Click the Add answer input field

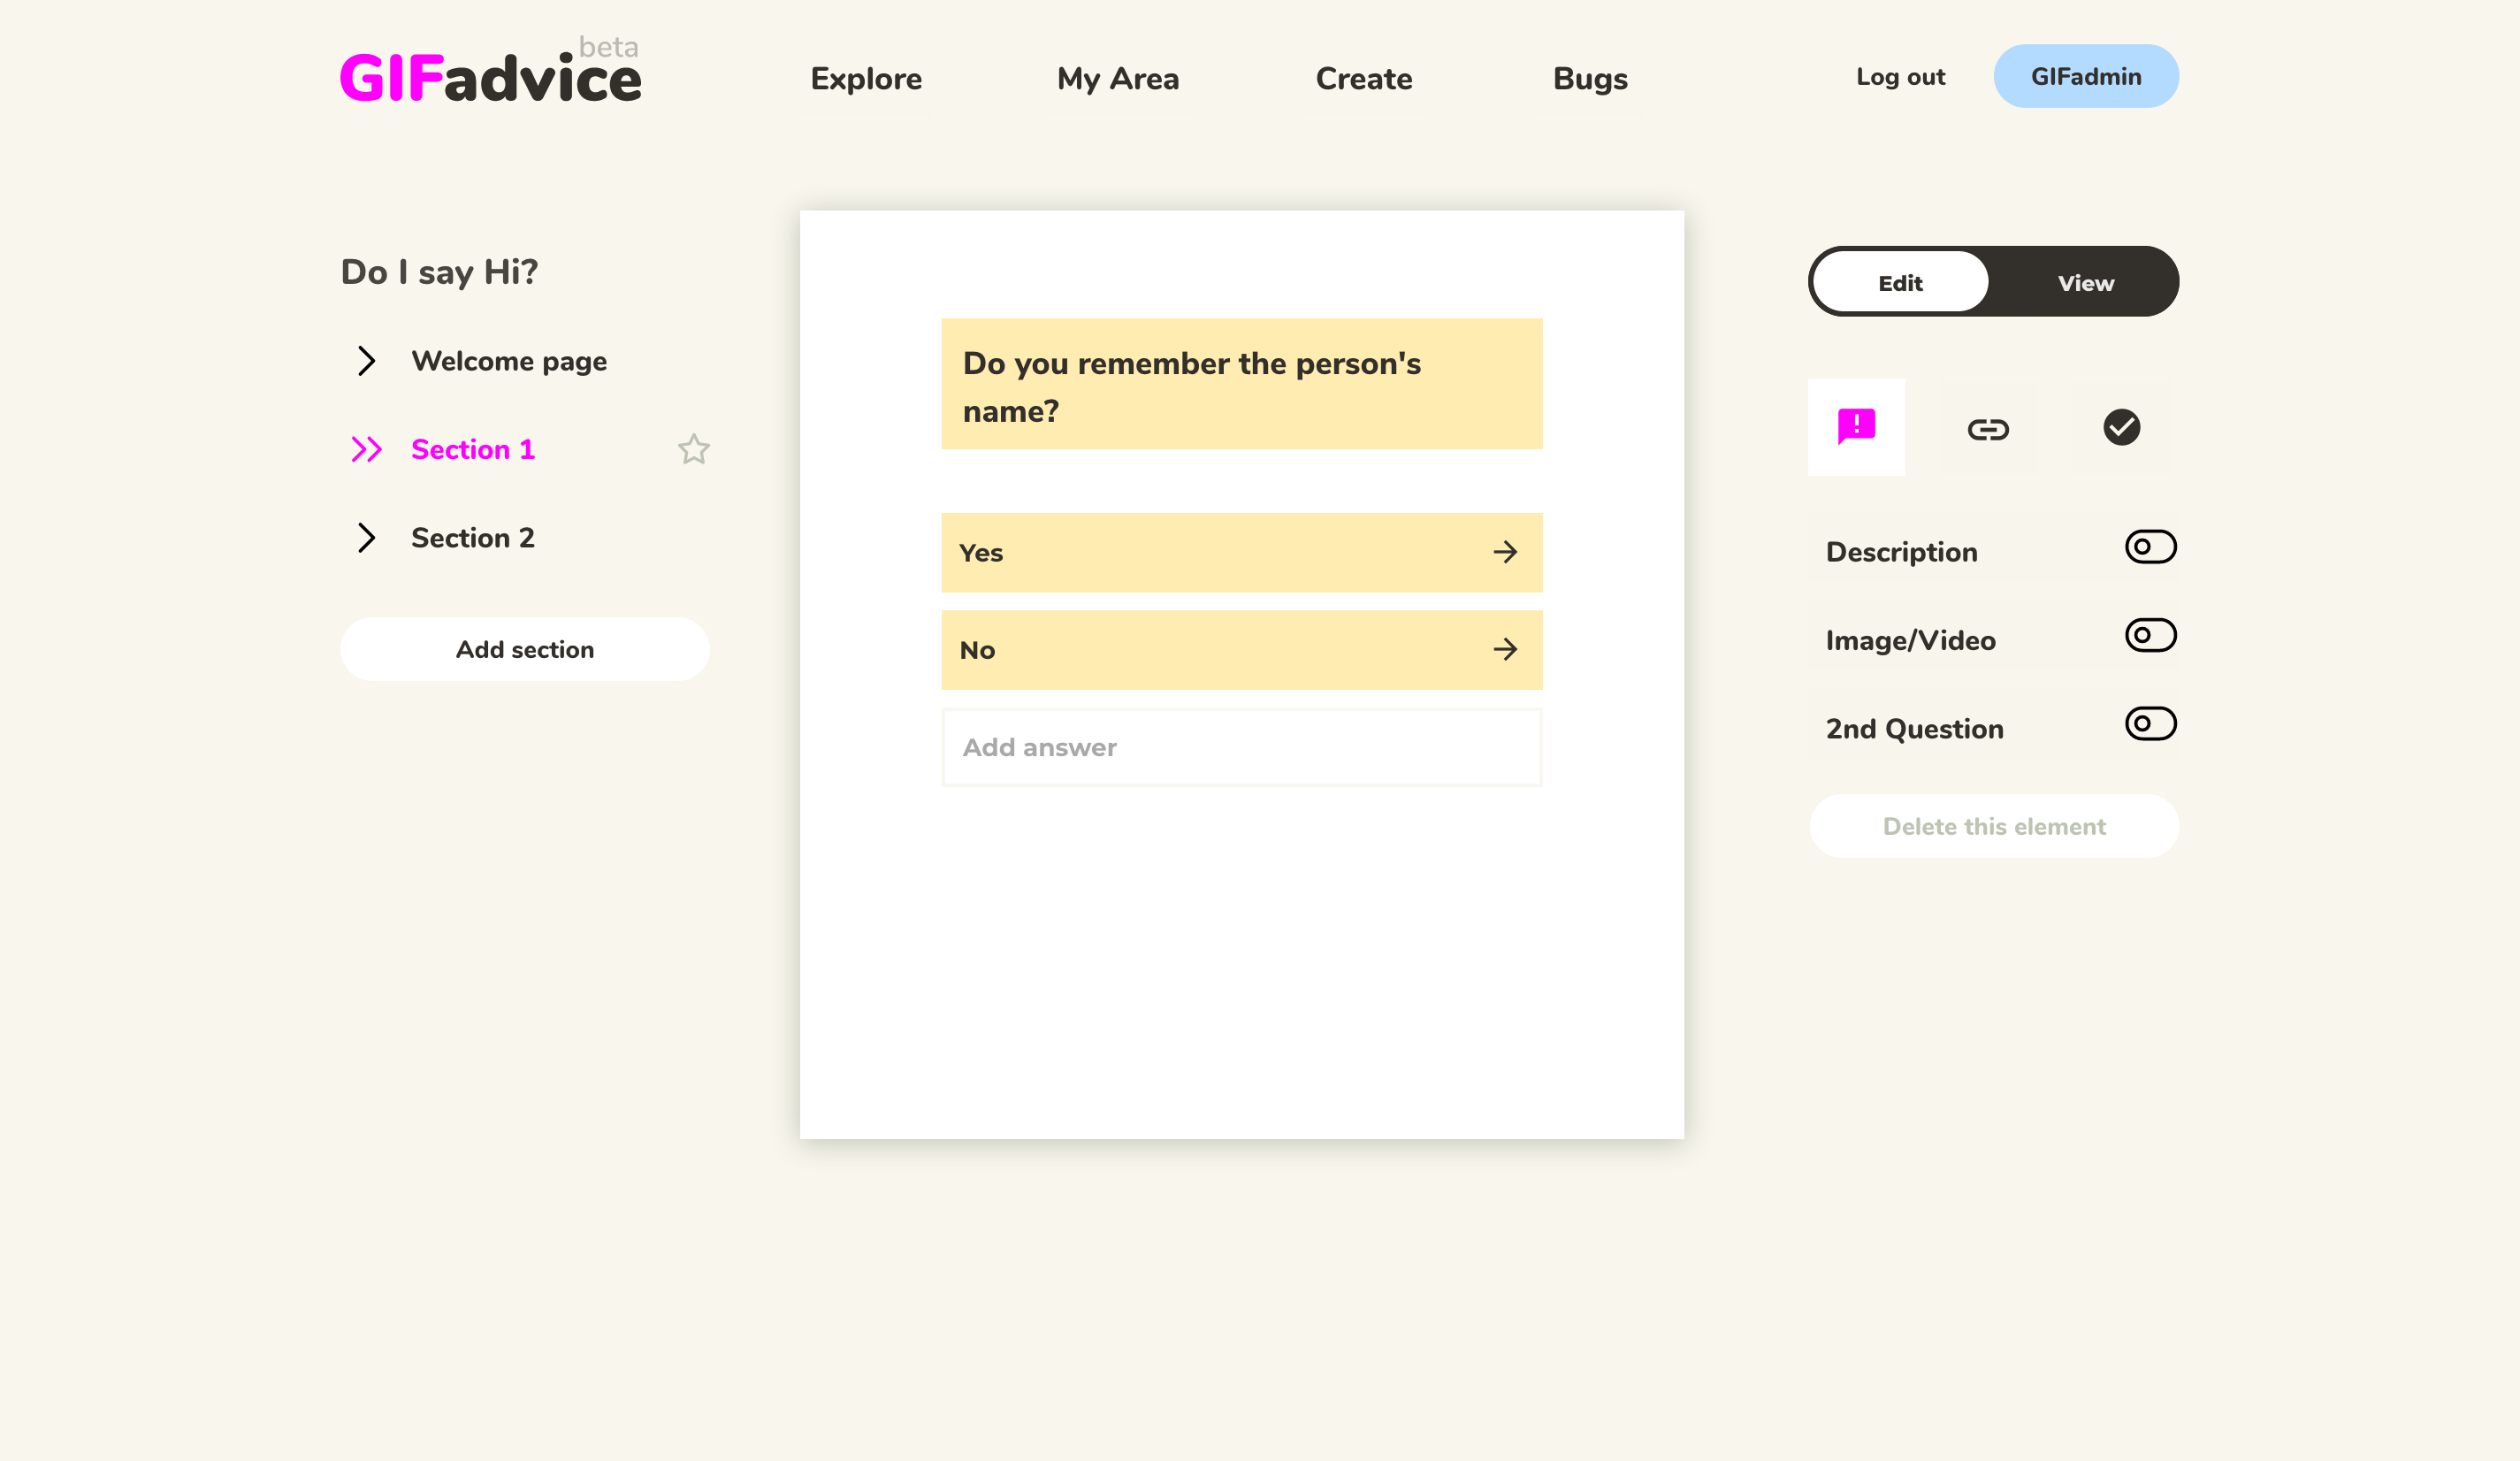click(1241, 747)
